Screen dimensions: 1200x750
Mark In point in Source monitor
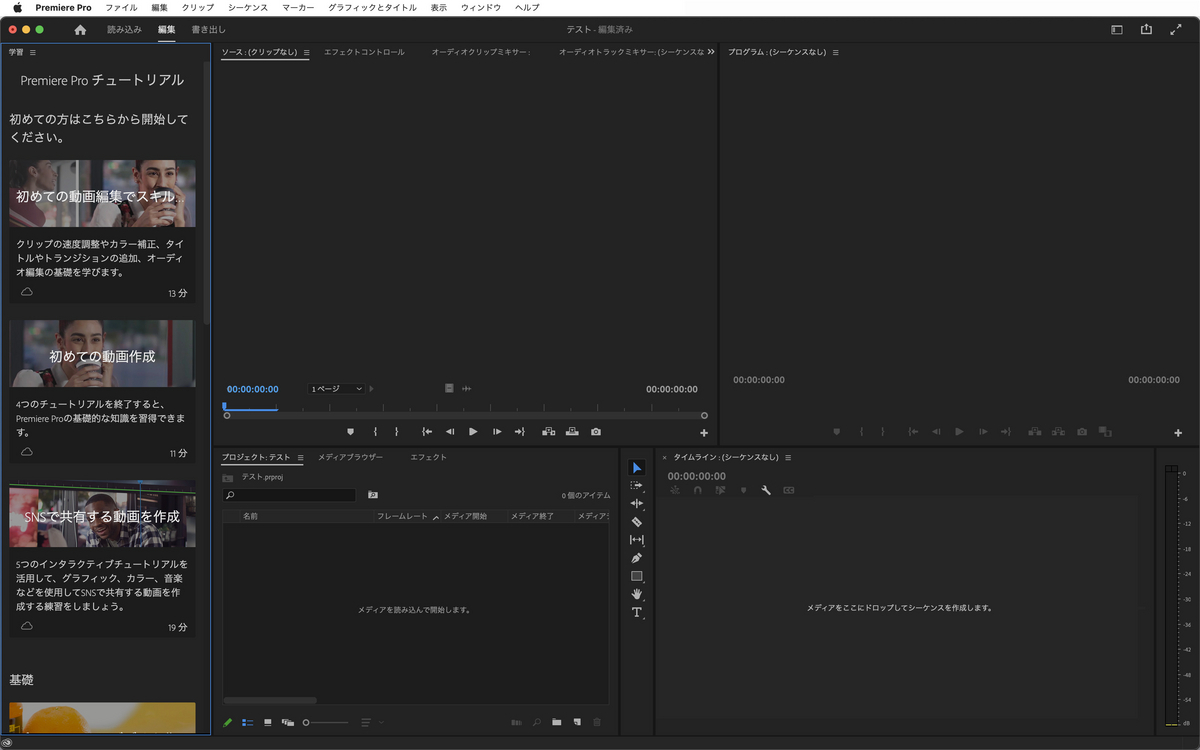tap(375, 432)
